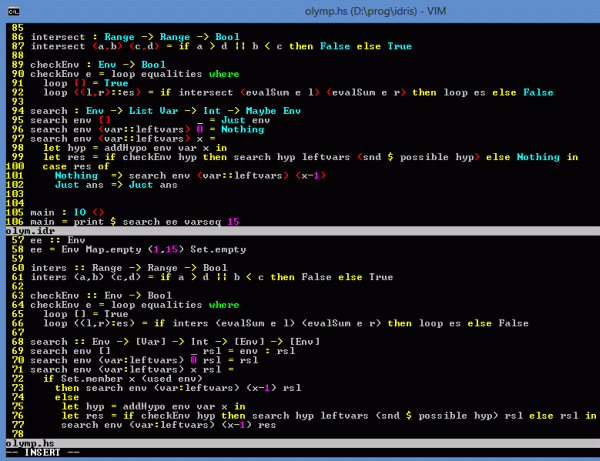
Task: Click 'Map.empty' on line 58
Action: 113,249
